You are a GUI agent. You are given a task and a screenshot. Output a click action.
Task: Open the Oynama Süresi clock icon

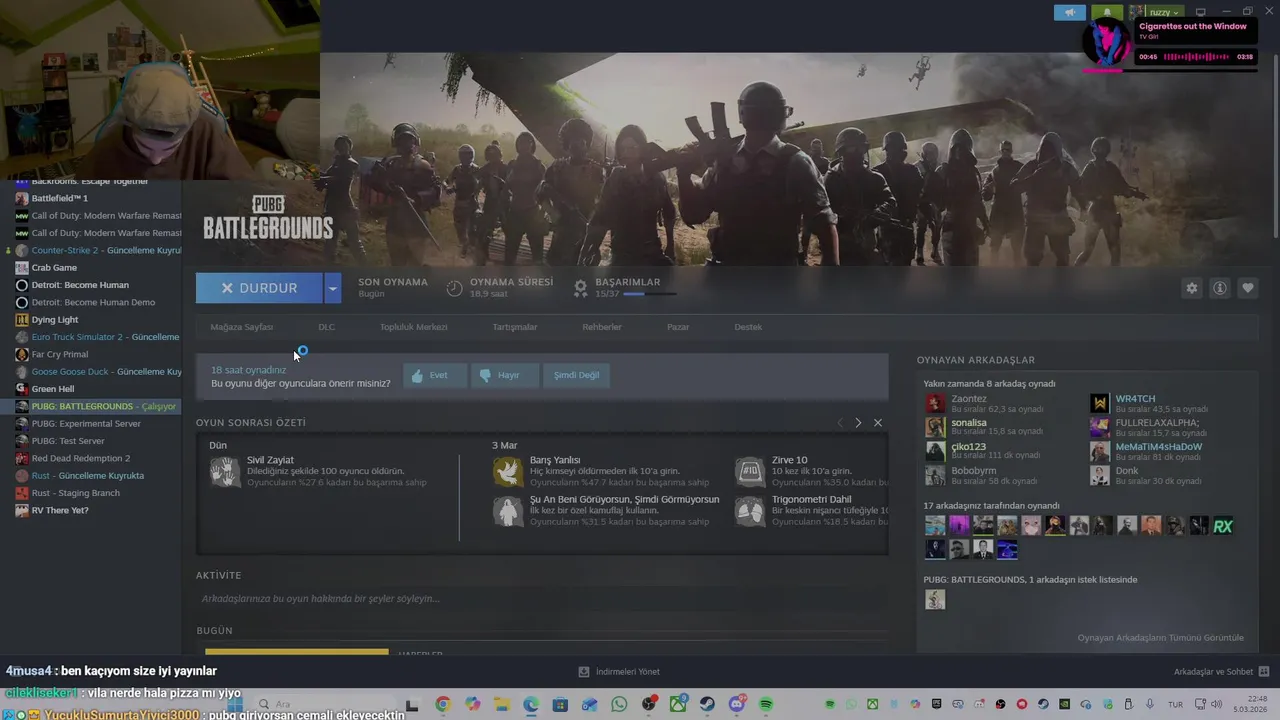click(454, 288)
